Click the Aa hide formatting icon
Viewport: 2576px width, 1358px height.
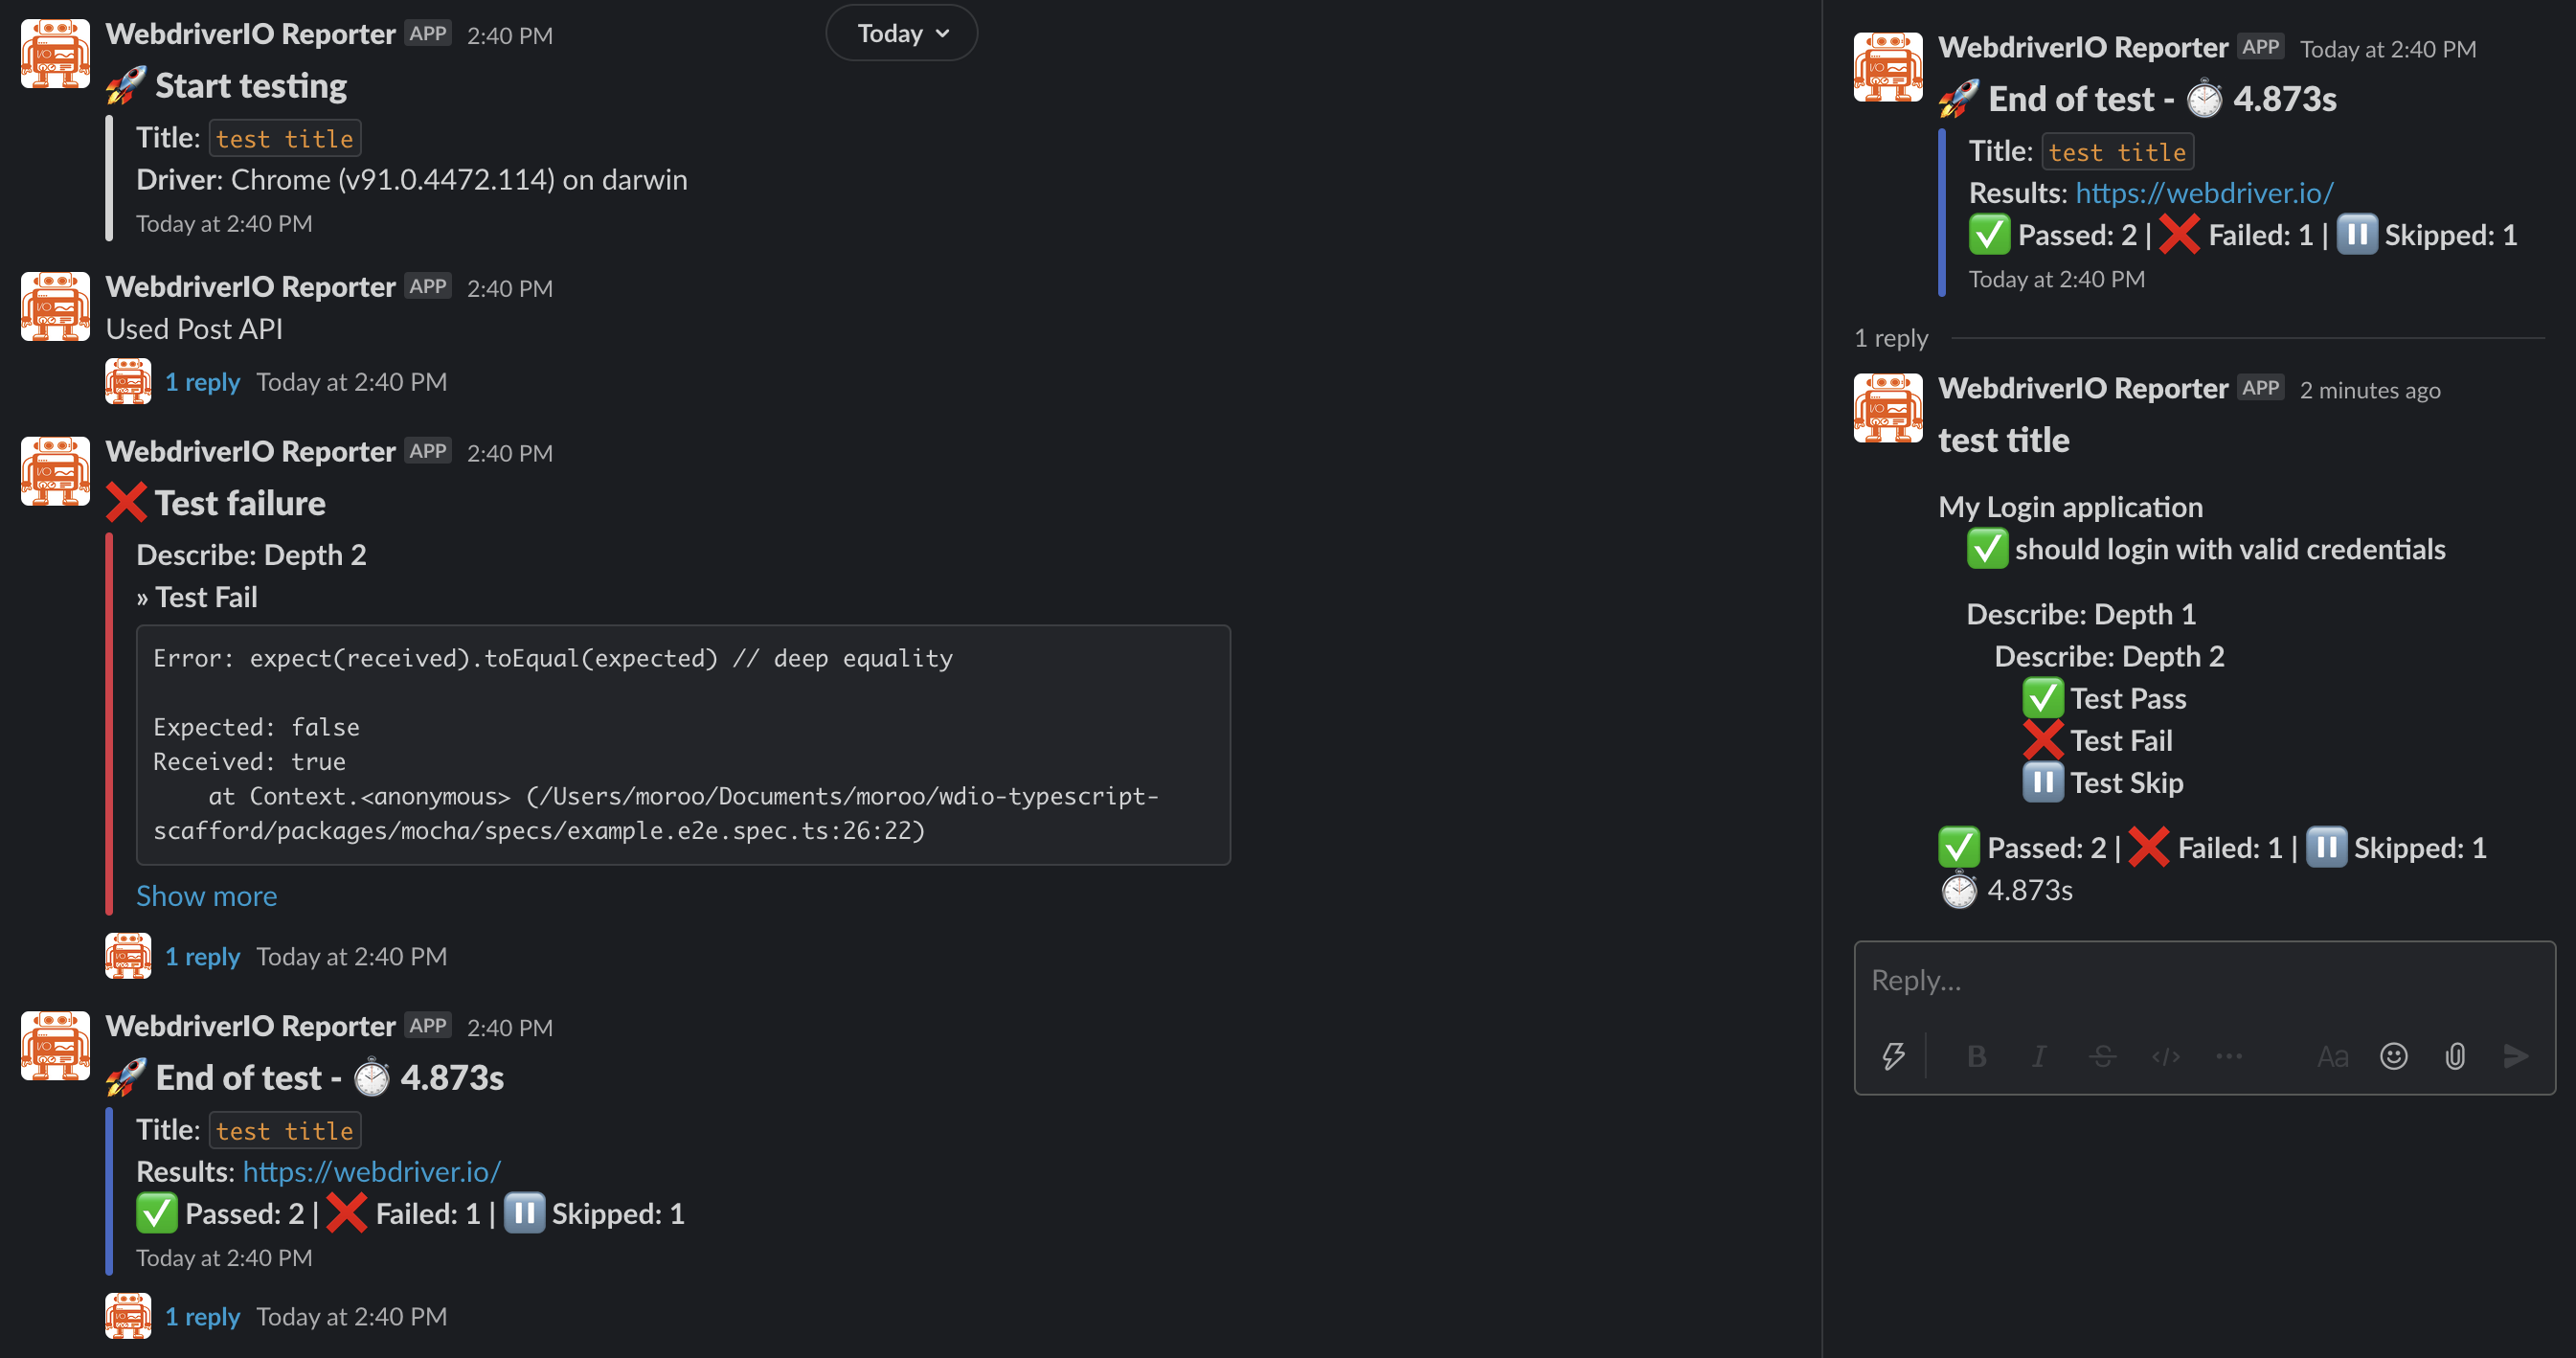(x=2332, y=1056)
